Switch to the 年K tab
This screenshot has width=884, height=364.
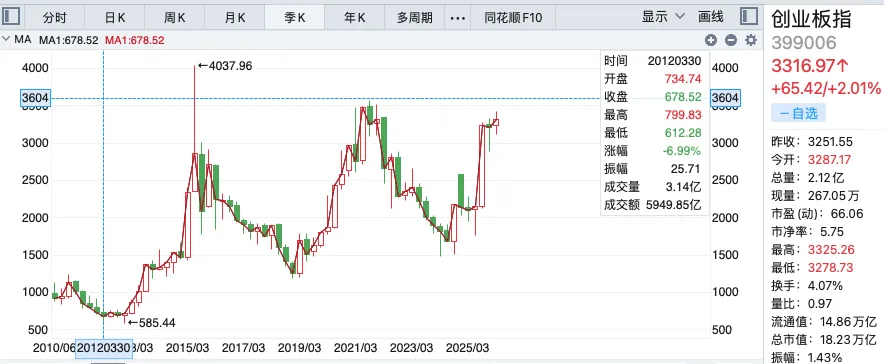click(355, 18)
